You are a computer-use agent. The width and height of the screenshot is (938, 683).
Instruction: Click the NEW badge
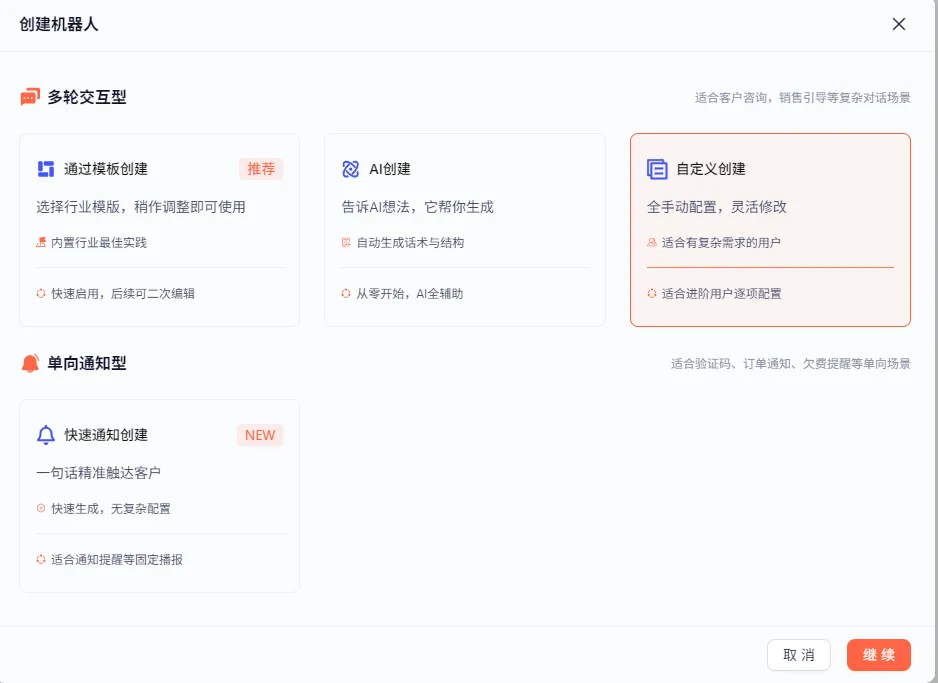point(260,435)
